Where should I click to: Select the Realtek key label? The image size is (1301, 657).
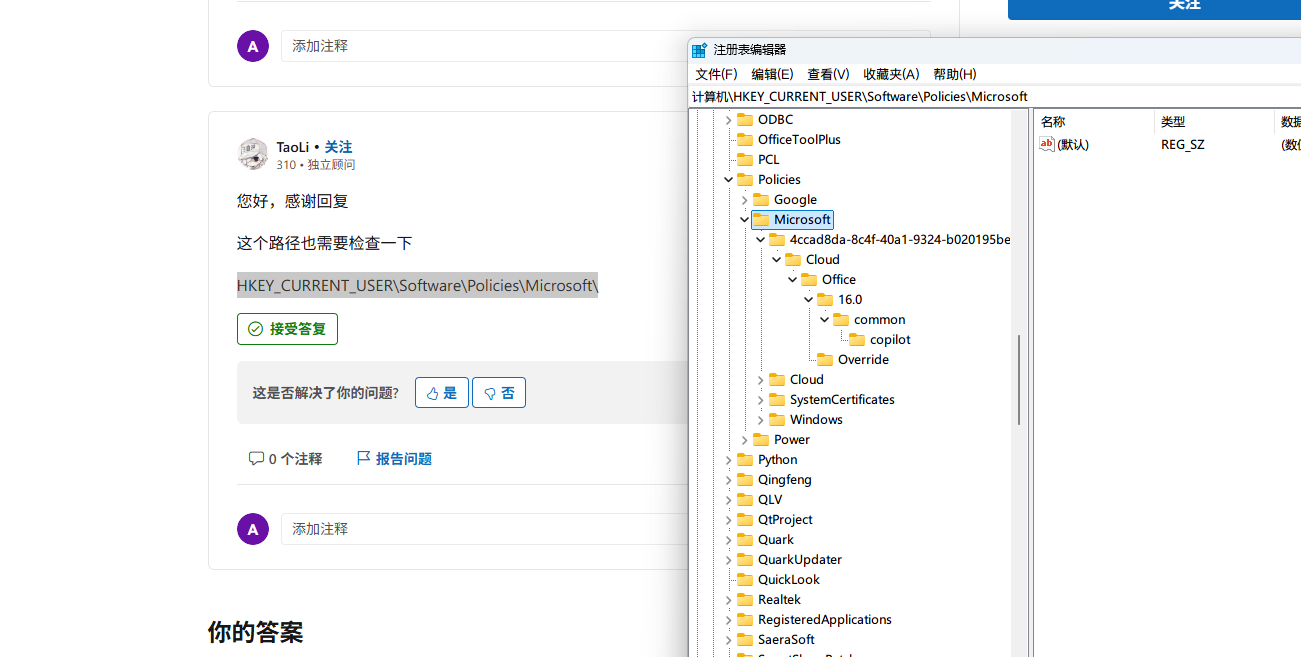click(779, 600)
